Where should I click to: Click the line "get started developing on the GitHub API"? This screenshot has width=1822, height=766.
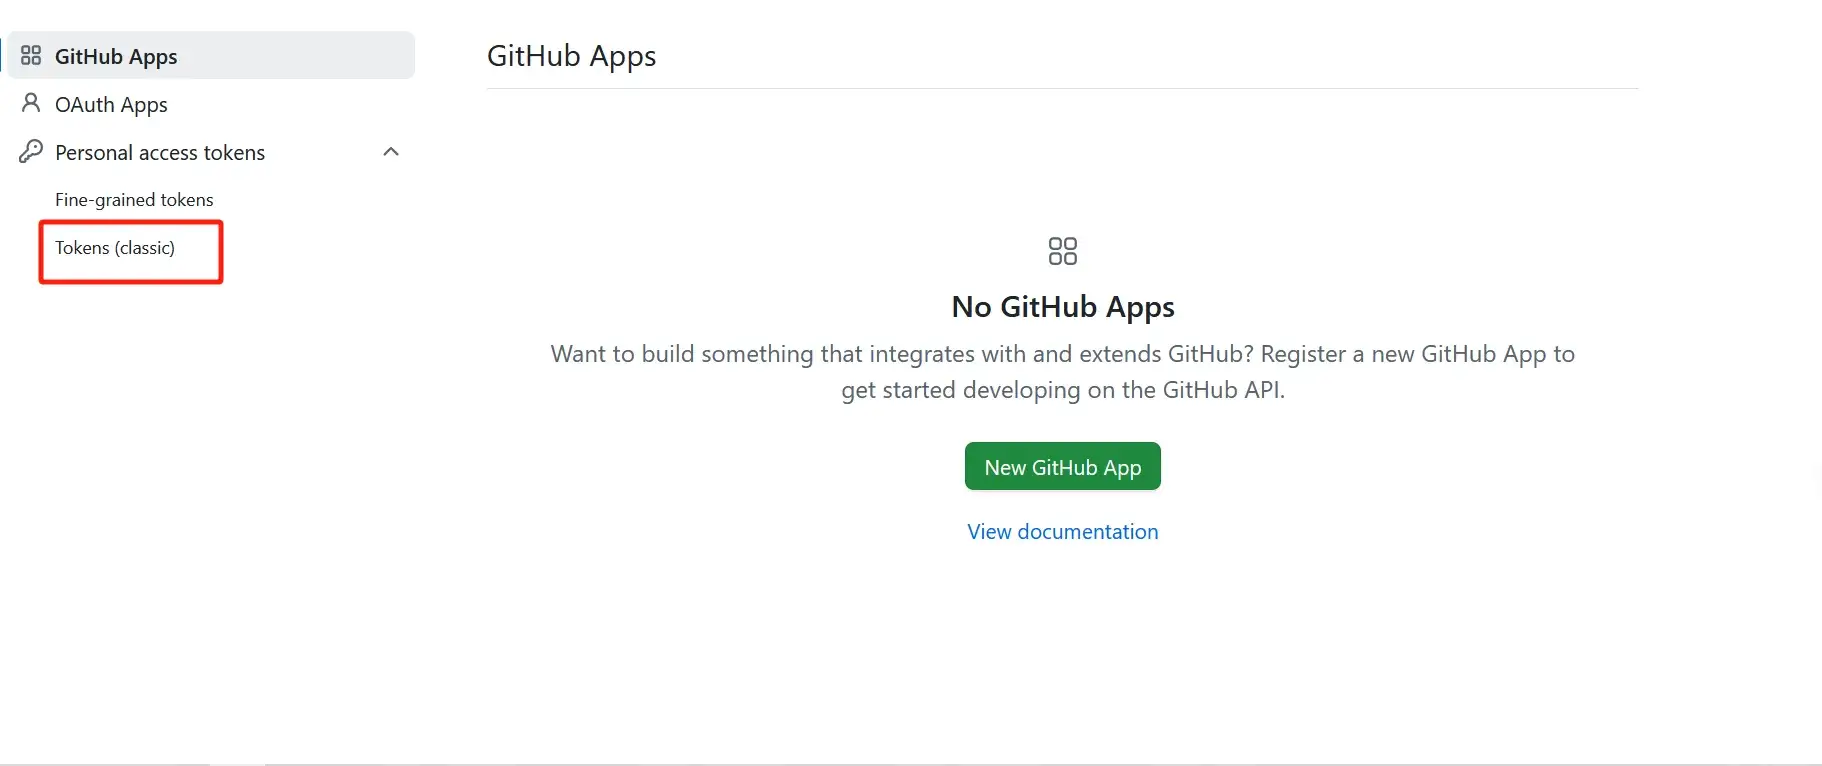1062,390
